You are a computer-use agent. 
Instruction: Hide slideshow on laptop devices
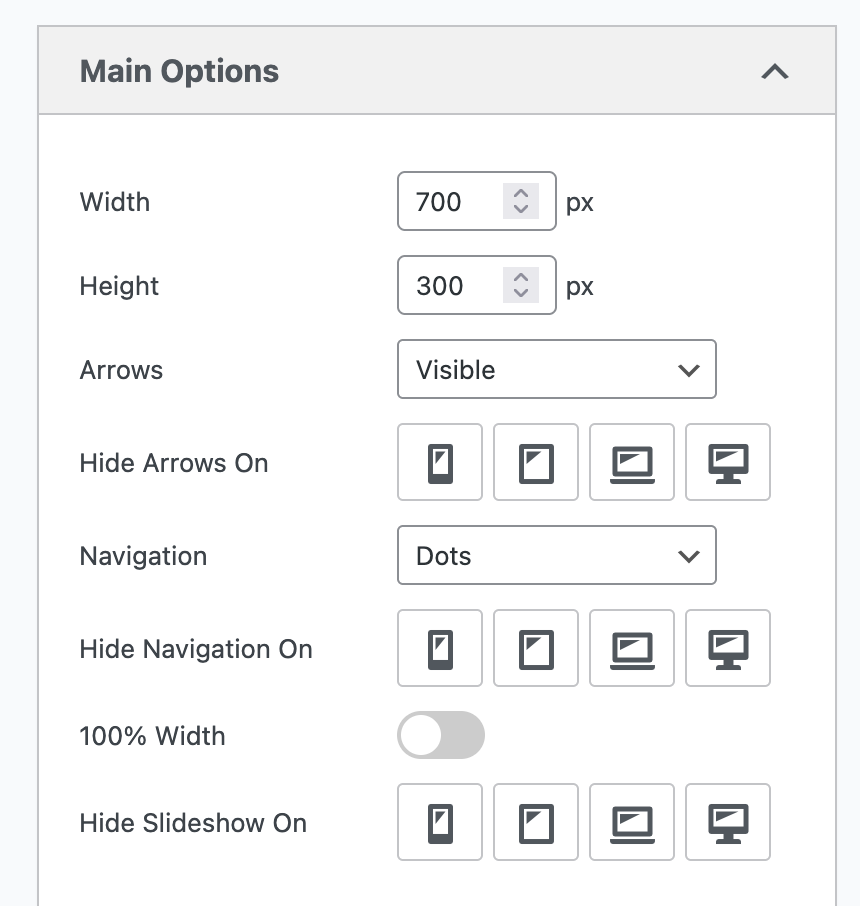[631, 822]
